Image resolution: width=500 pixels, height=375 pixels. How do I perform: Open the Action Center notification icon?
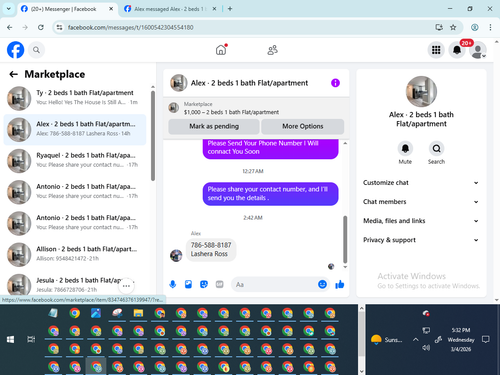(x=486, y=340)
